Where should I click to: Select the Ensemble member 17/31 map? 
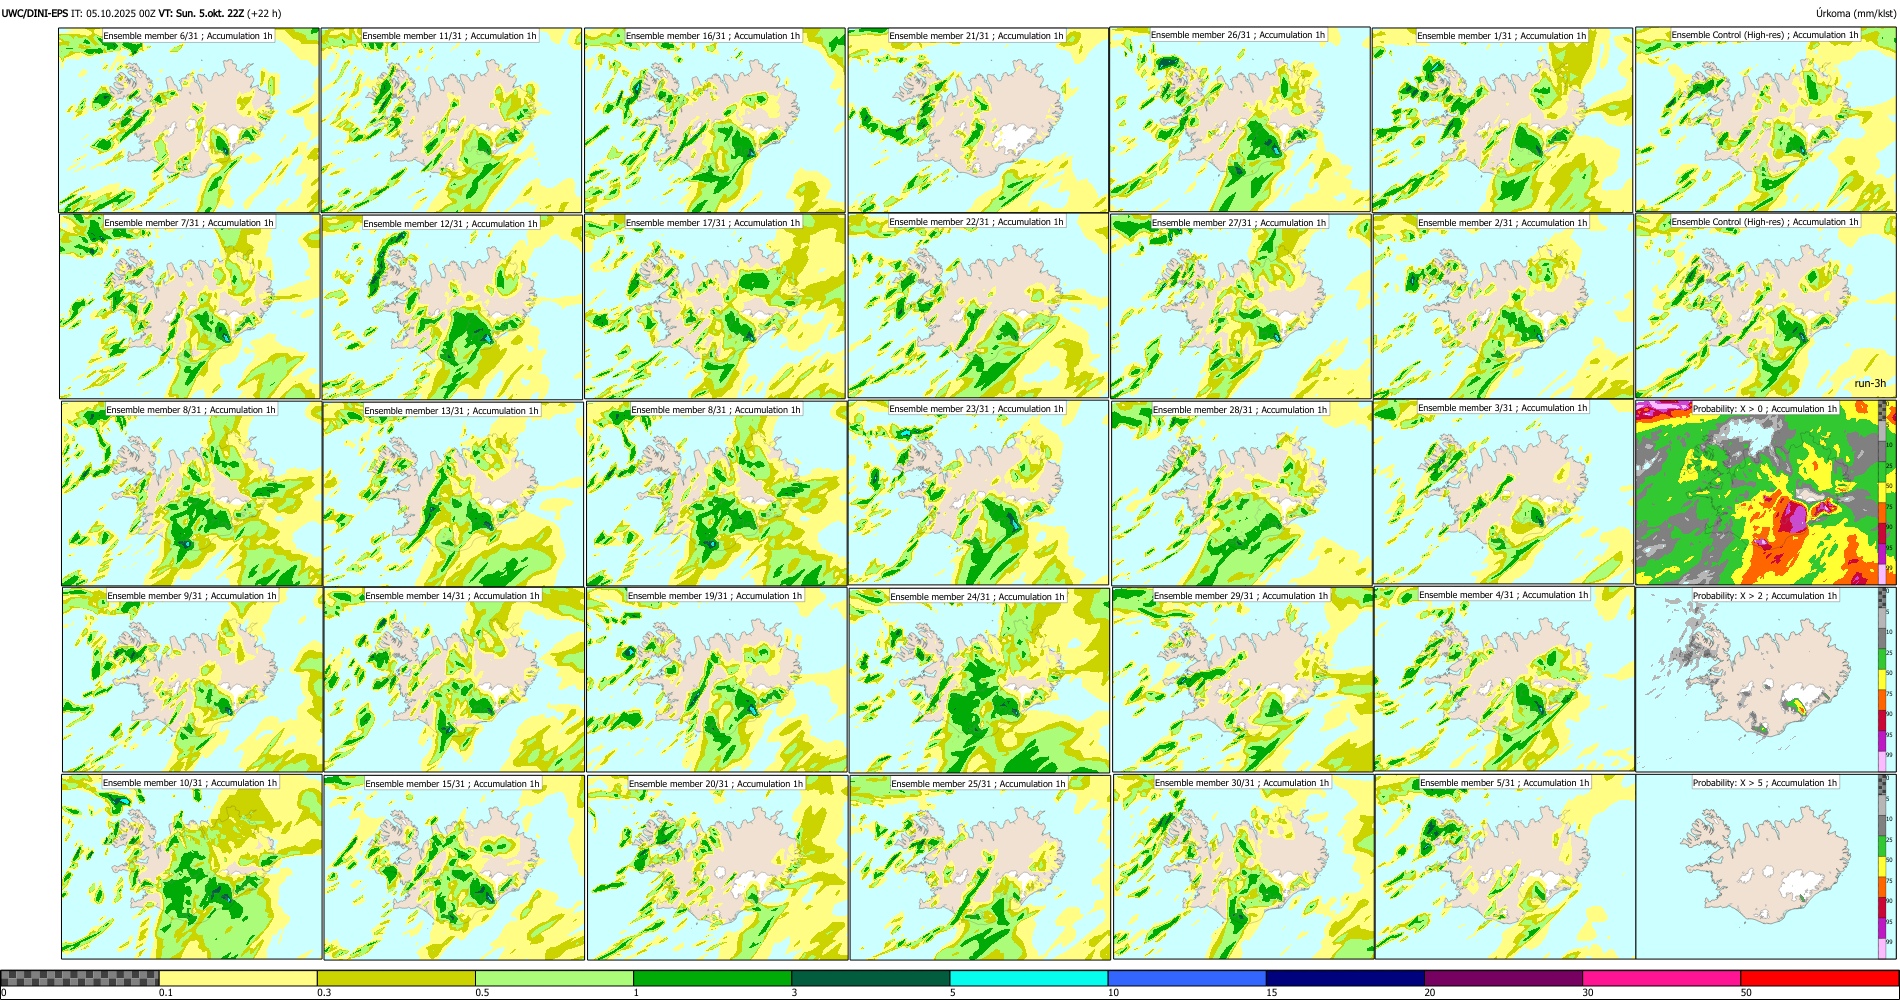(715, 306)
